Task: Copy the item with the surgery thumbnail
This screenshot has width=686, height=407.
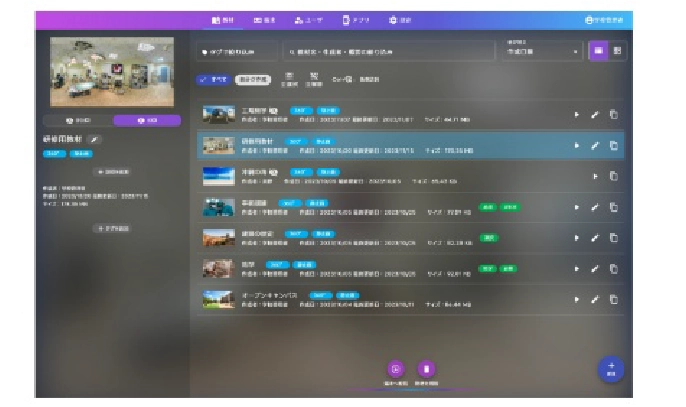Action: (x=614, y=207)
